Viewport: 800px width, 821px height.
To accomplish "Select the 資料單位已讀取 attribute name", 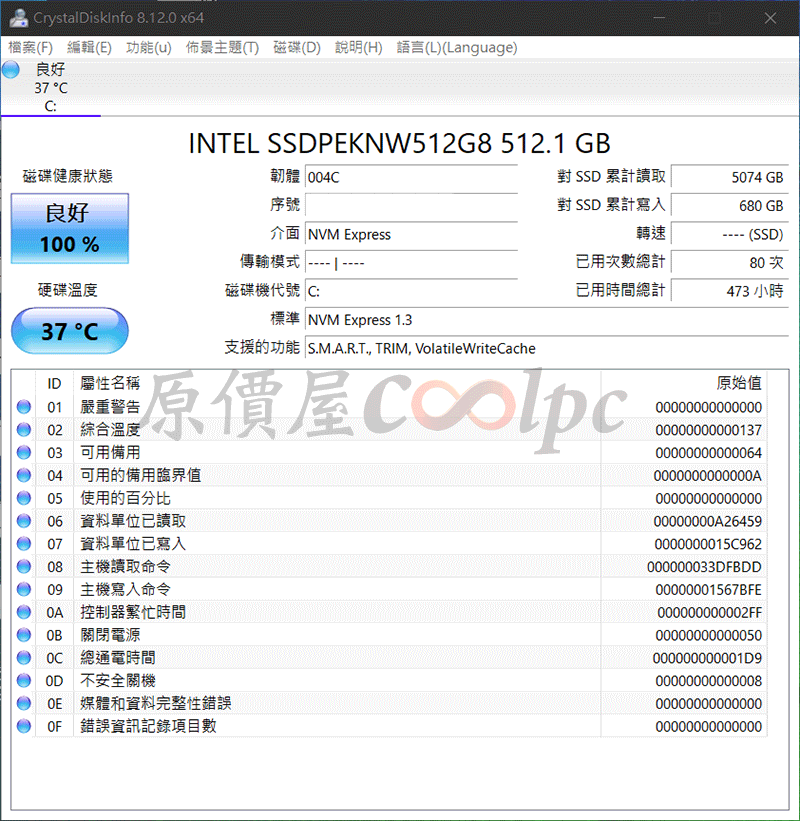I will (133, 521).
